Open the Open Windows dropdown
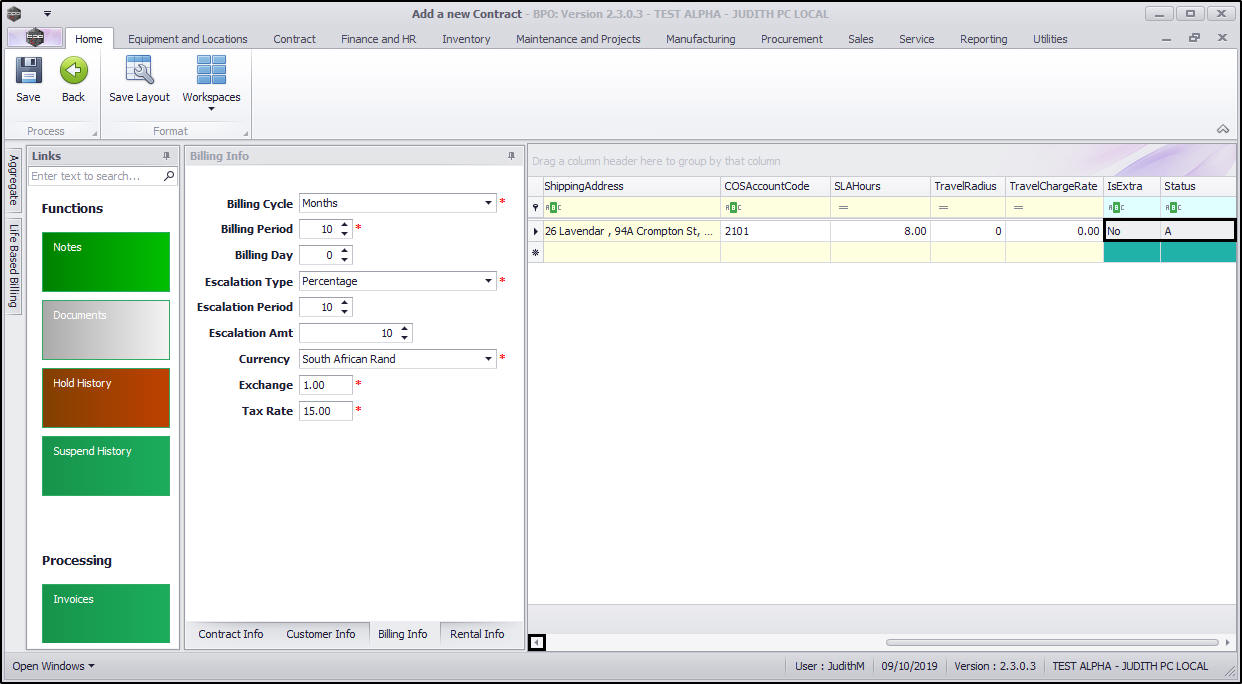The width and height of the screenshot is (1242, 684). 53,666
